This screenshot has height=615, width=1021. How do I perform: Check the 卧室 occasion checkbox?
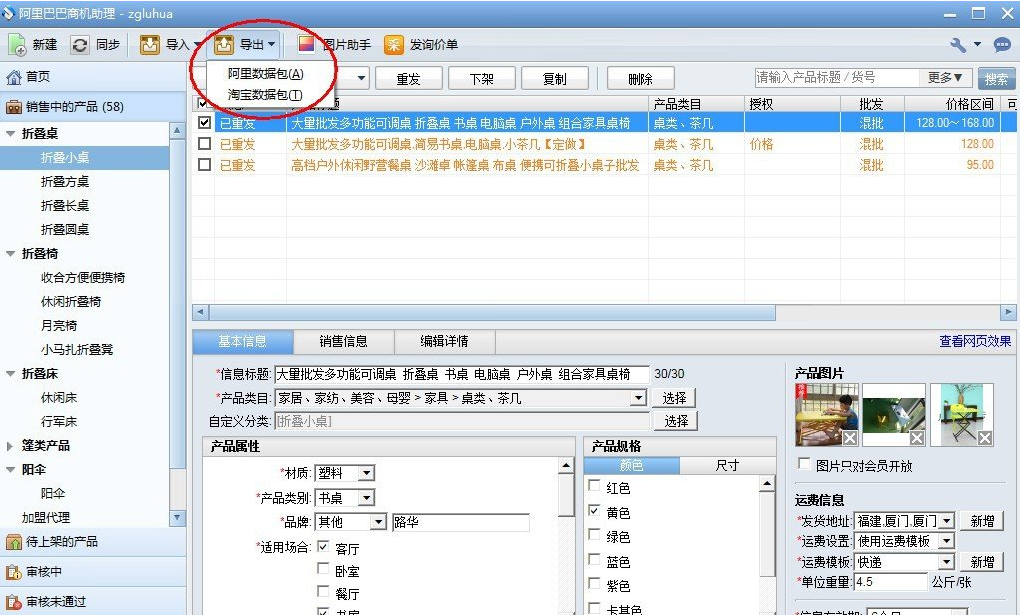(322, 569)
